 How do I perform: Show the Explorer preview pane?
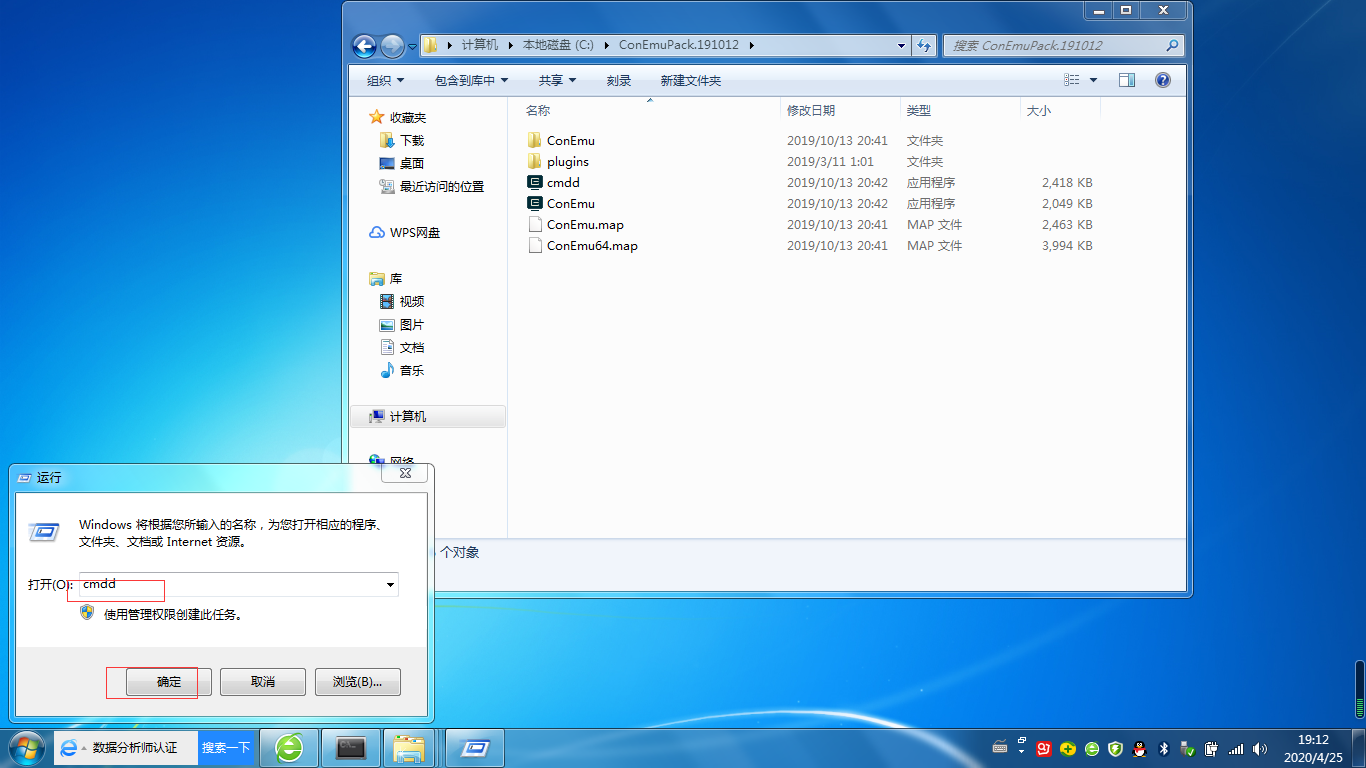coord(1127,80)
